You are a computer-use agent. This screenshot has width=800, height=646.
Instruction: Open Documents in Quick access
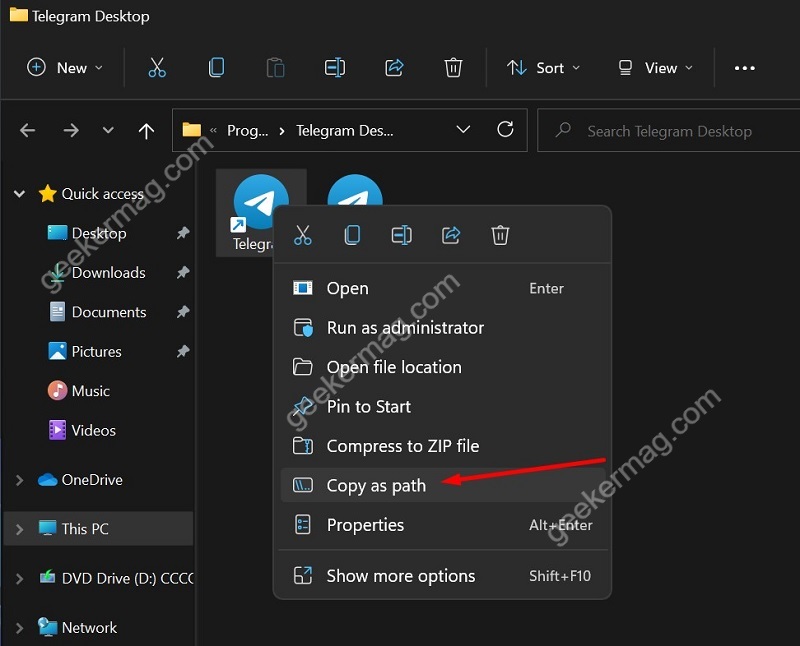coord(109,312)
